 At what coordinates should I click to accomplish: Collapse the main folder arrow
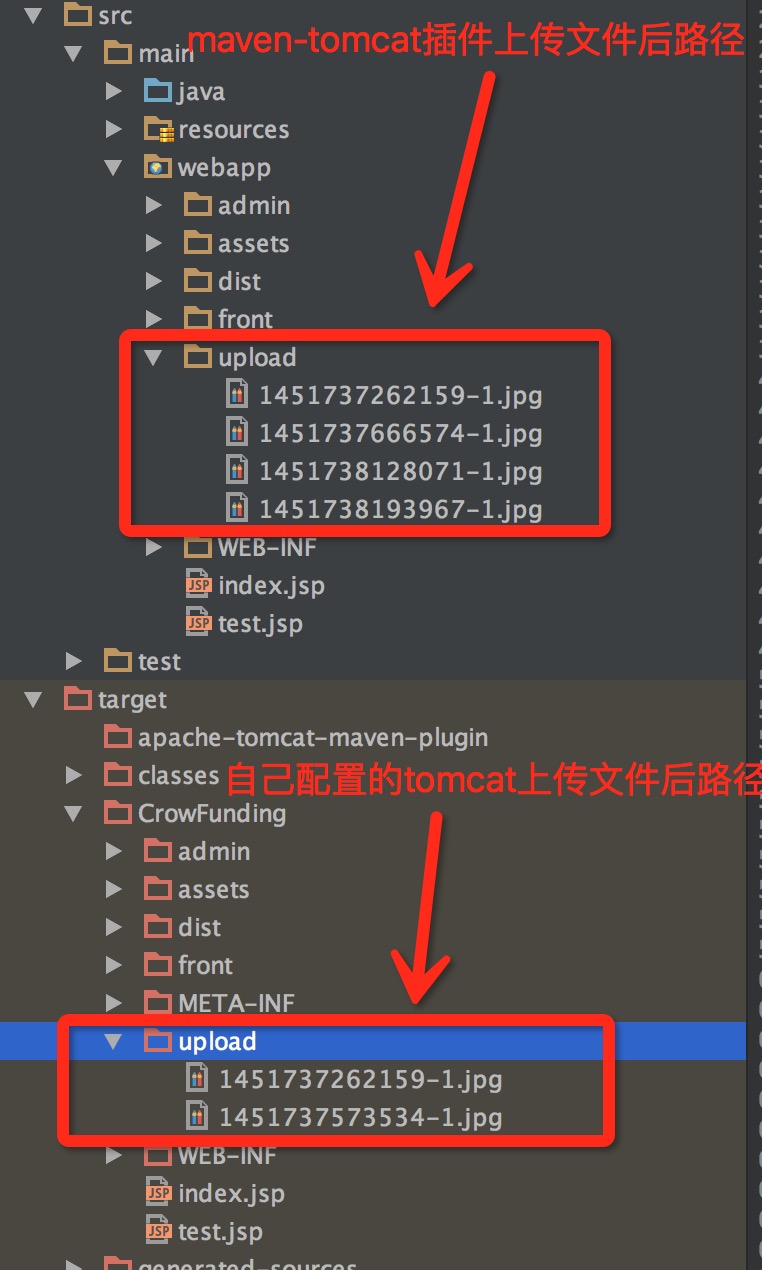click(x=73, y=53)
